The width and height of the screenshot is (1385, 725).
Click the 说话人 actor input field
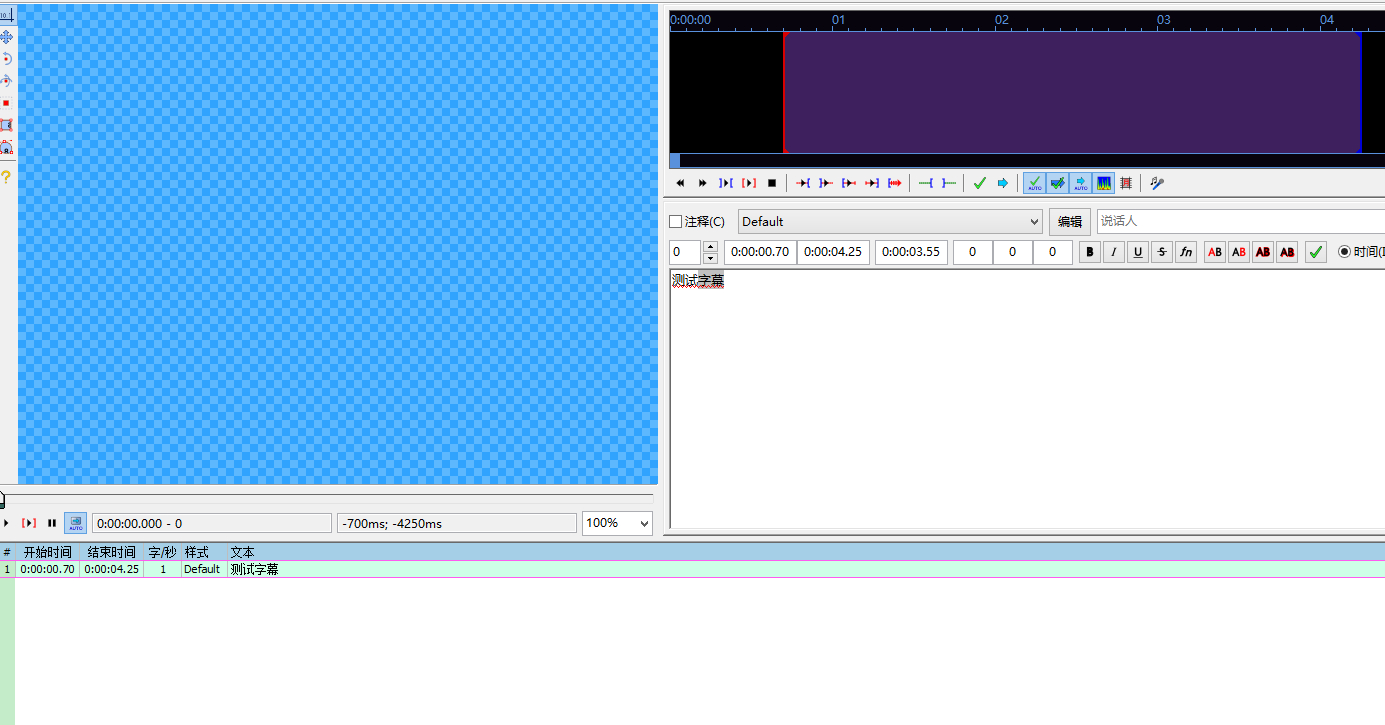coord(1240,221)
